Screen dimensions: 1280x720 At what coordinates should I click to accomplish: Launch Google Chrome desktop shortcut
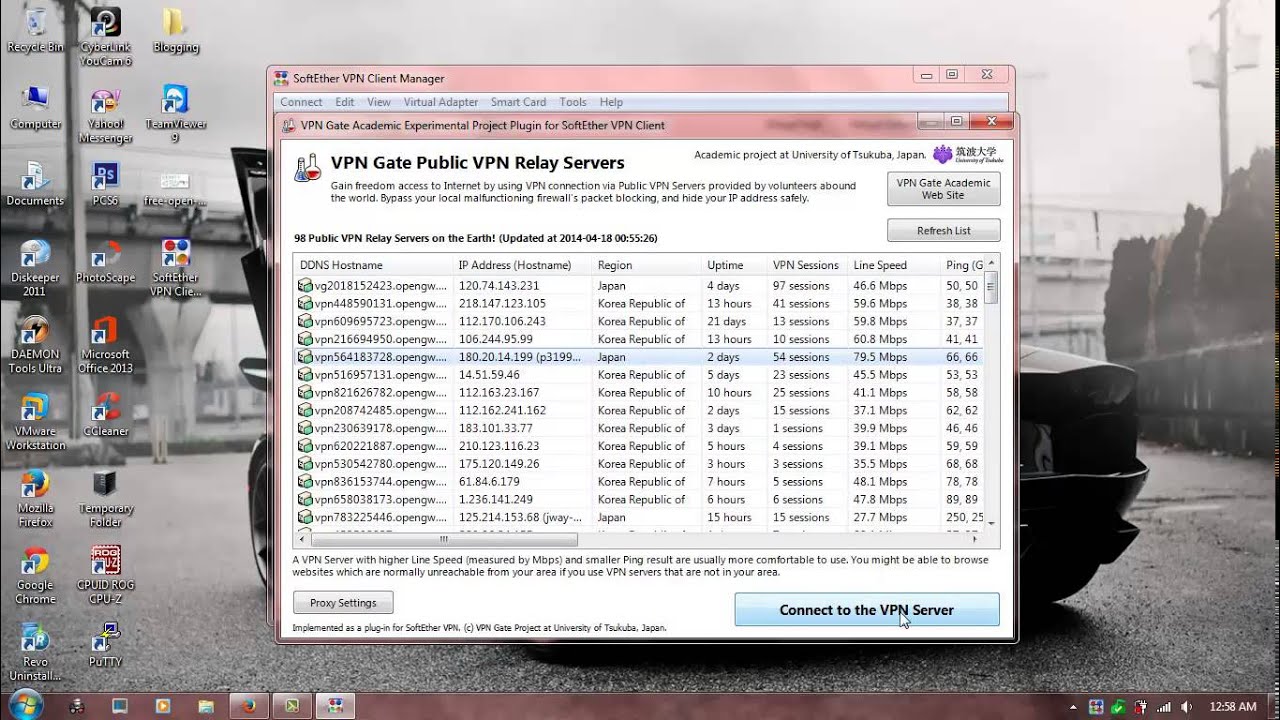(x=35, y=575)
